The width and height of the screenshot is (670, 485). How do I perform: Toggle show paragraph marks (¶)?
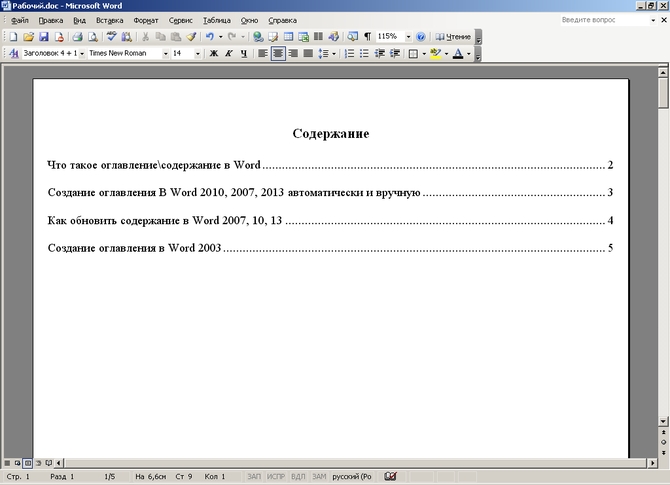[367, 37]
